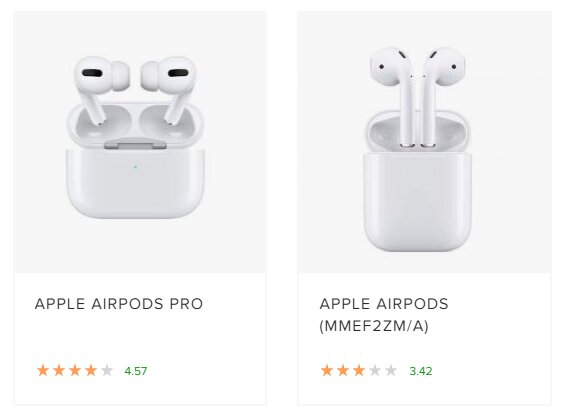Select third star of AirPods MMEF2ZM/A rating
Viewport: 564px width, 417px height.
[359, 370]
